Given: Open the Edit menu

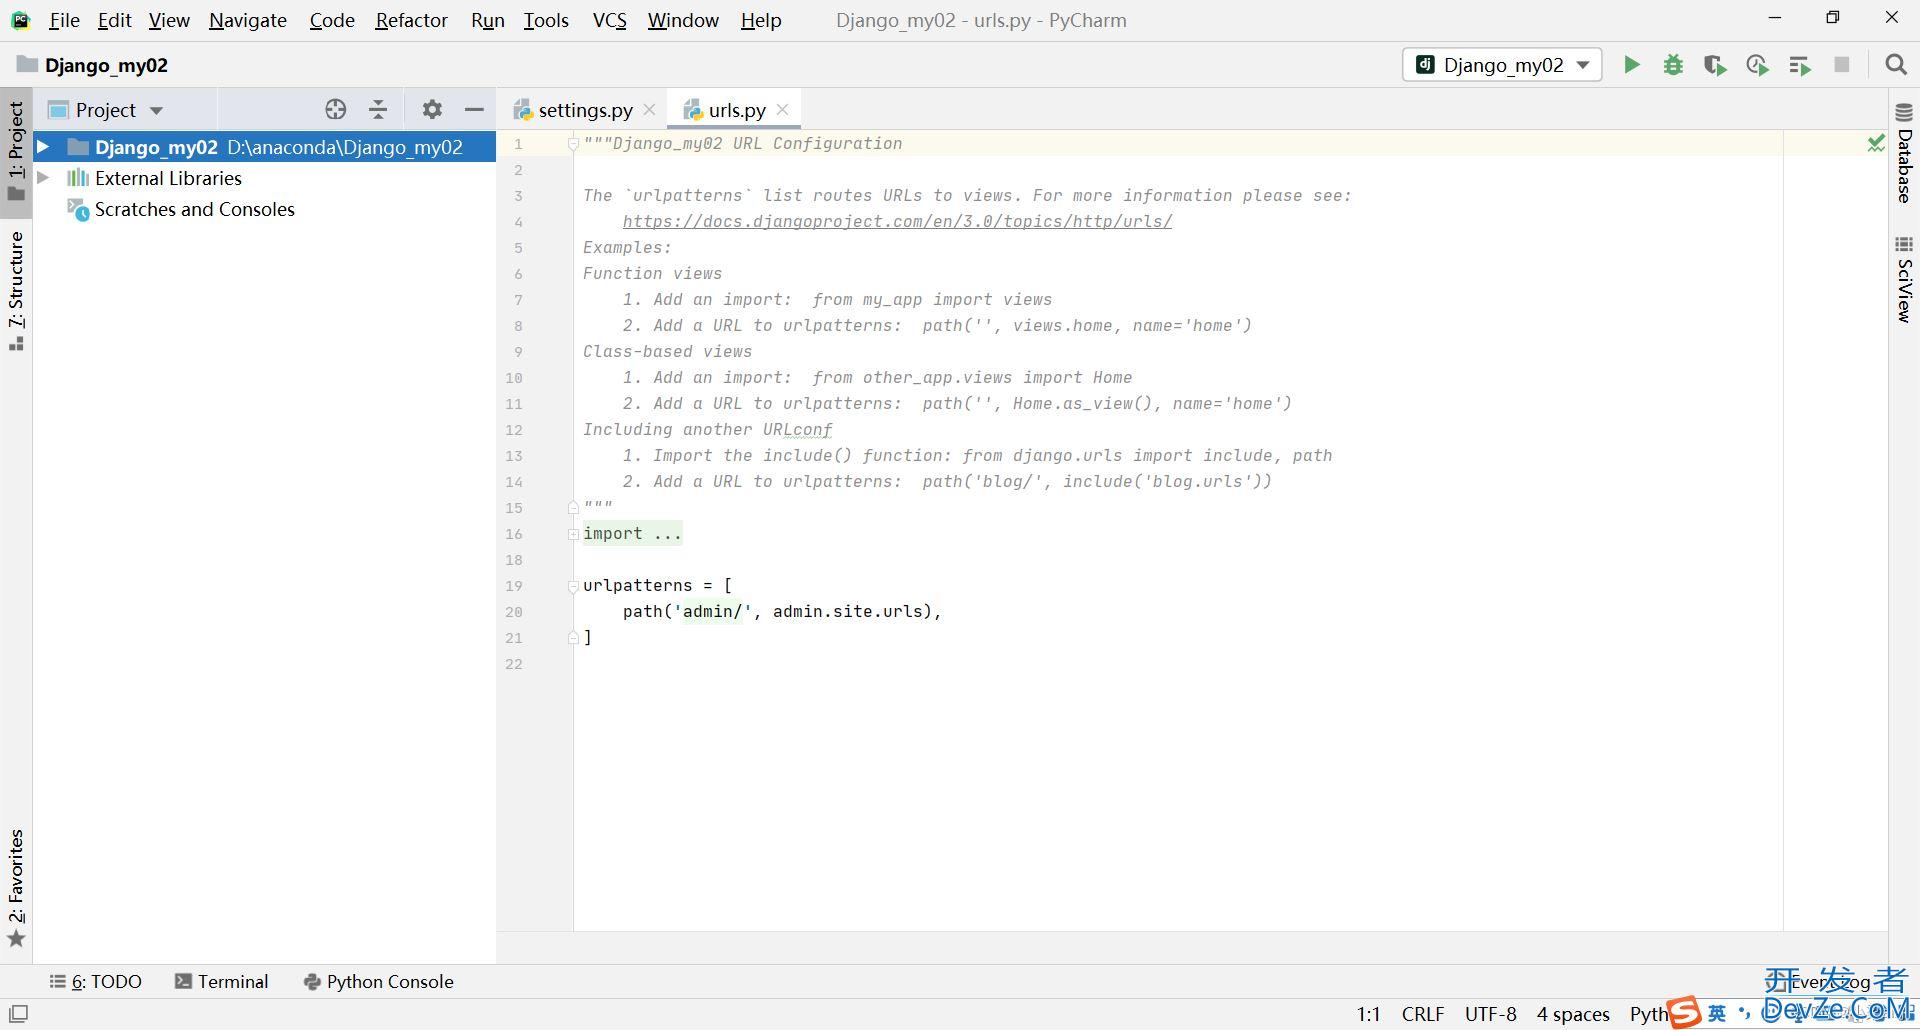Looking at the screenshot, I should (x=114, y=20).
